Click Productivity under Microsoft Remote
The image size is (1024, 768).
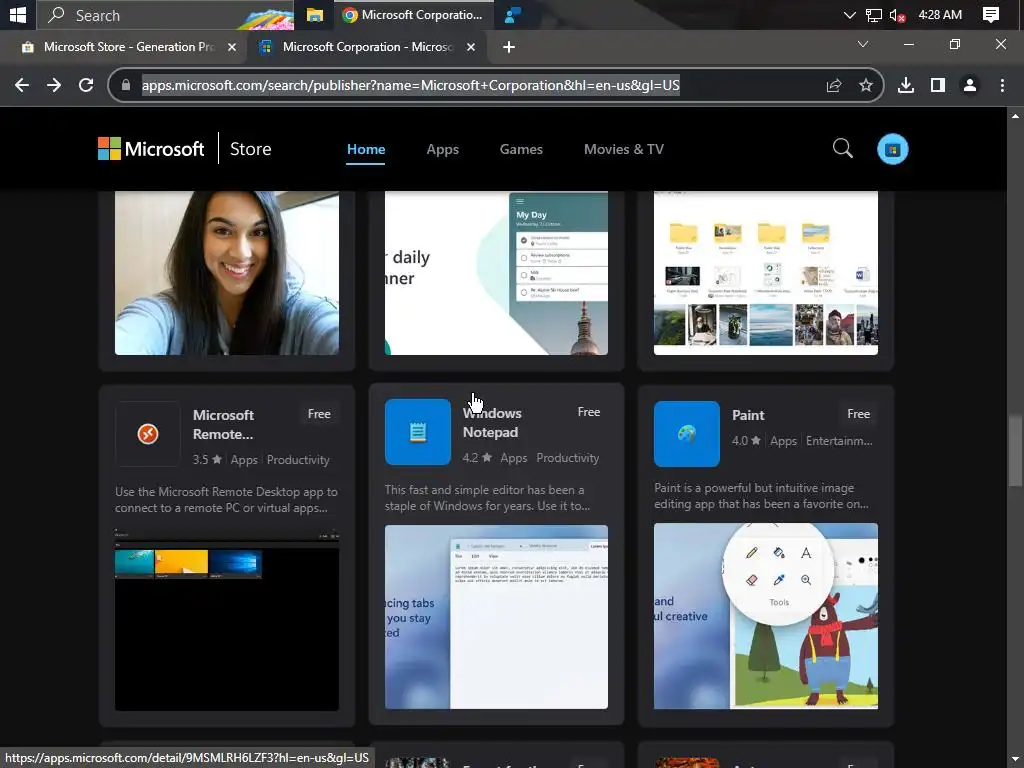pyautogui.click(x=298, y=460)
